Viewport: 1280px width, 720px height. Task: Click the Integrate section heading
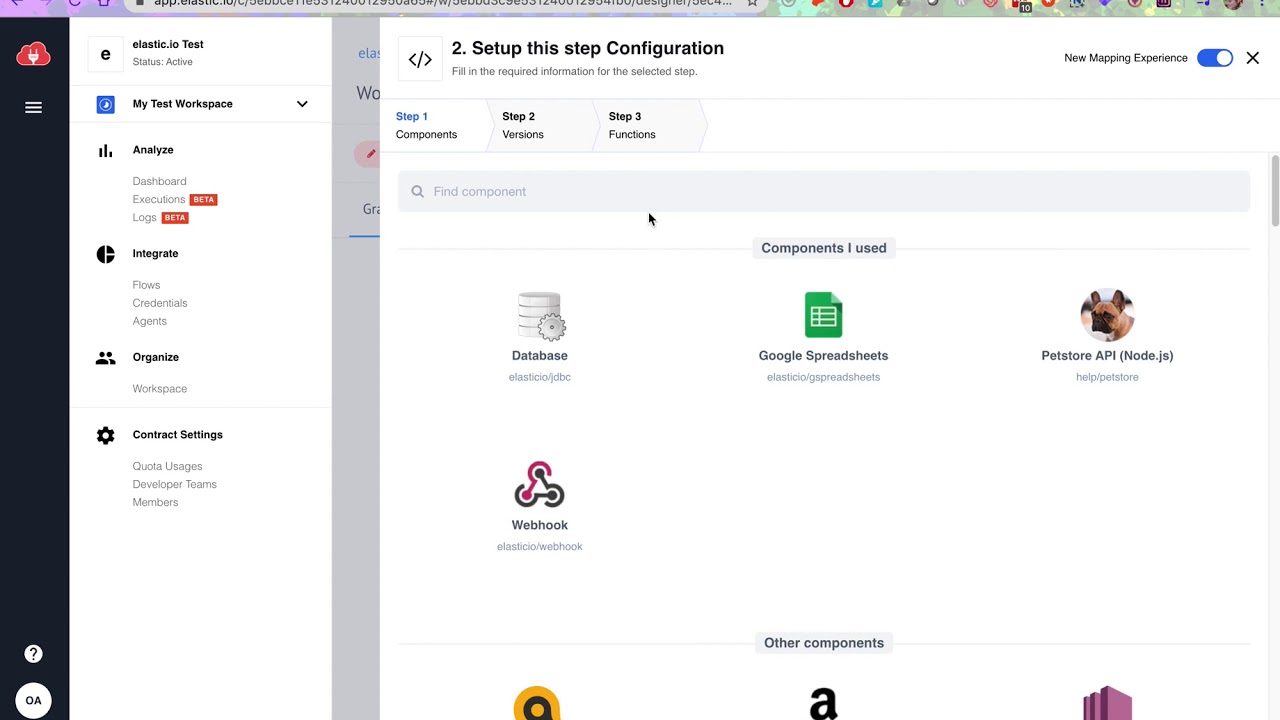tap(155, 254)
